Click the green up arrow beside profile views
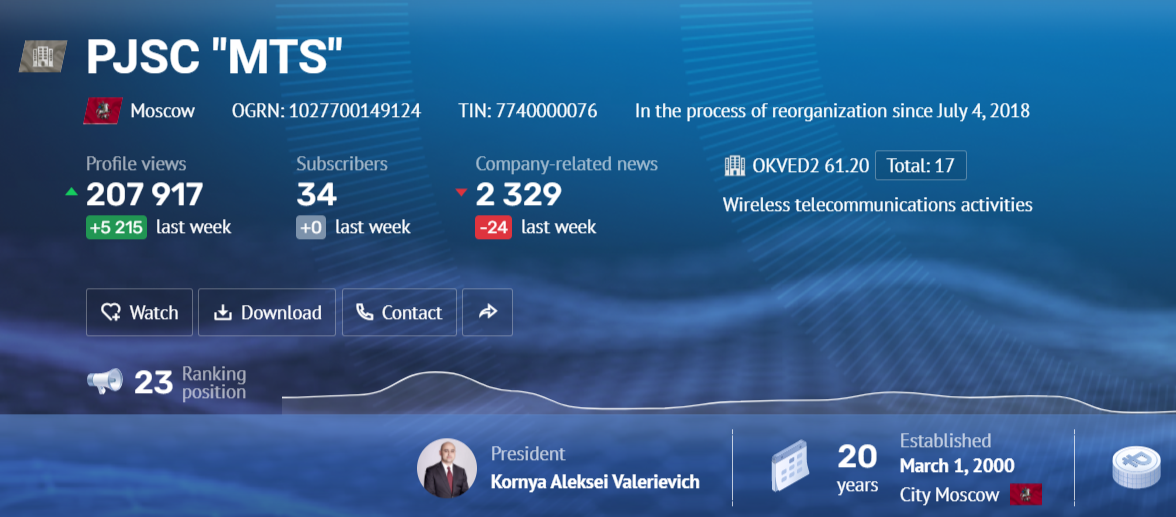The width and height of the screenshot is (1176, 517). 71,192
